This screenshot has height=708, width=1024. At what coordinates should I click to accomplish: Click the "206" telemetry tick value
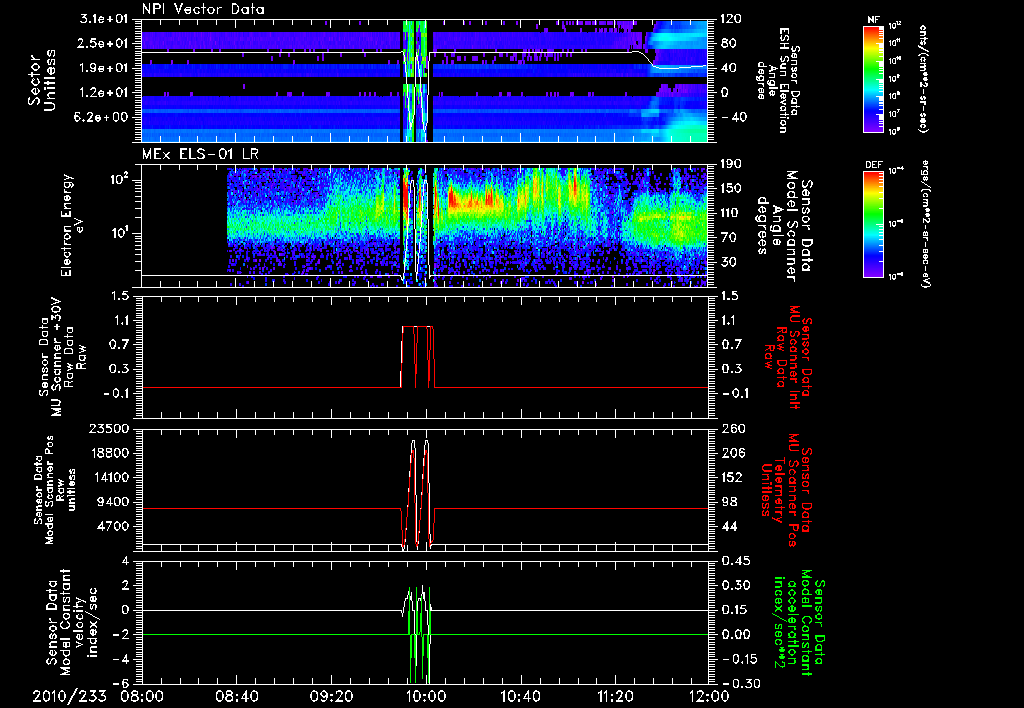(x=731, y=453)
